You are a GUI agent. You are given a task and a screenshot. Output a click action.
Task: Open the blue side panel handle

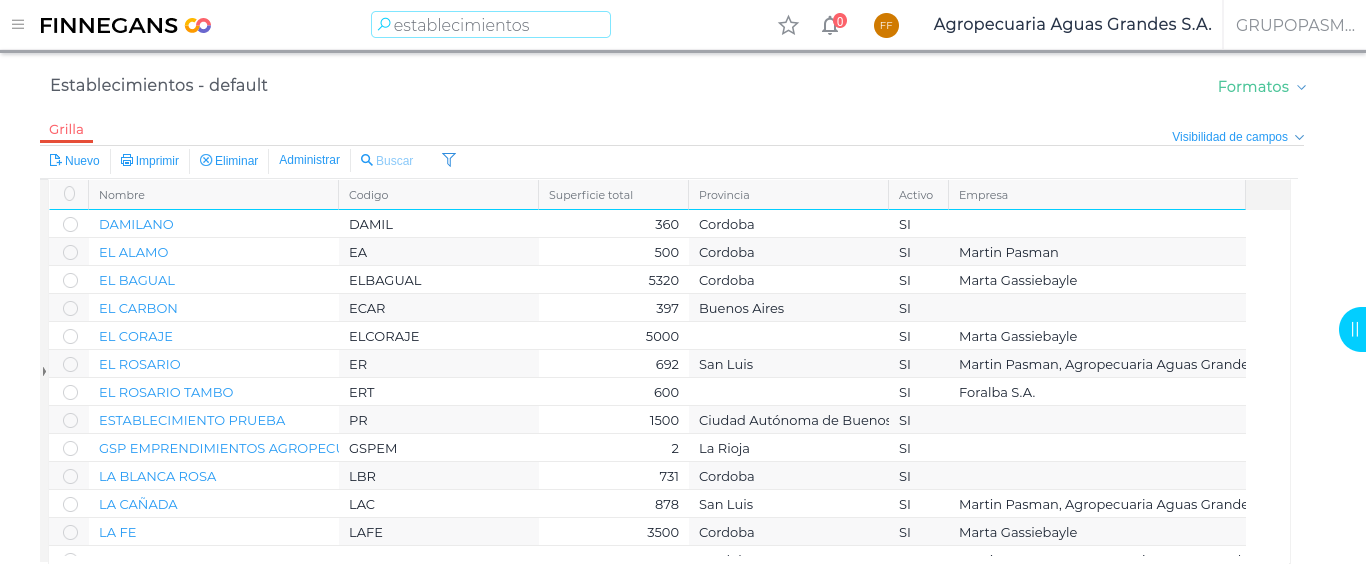pos(1353,329)
